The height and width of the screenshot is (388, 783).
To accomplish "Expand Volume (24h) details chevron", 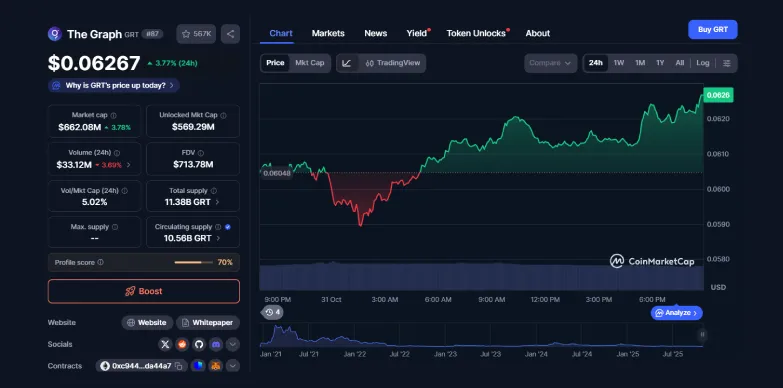I will 128,165.
